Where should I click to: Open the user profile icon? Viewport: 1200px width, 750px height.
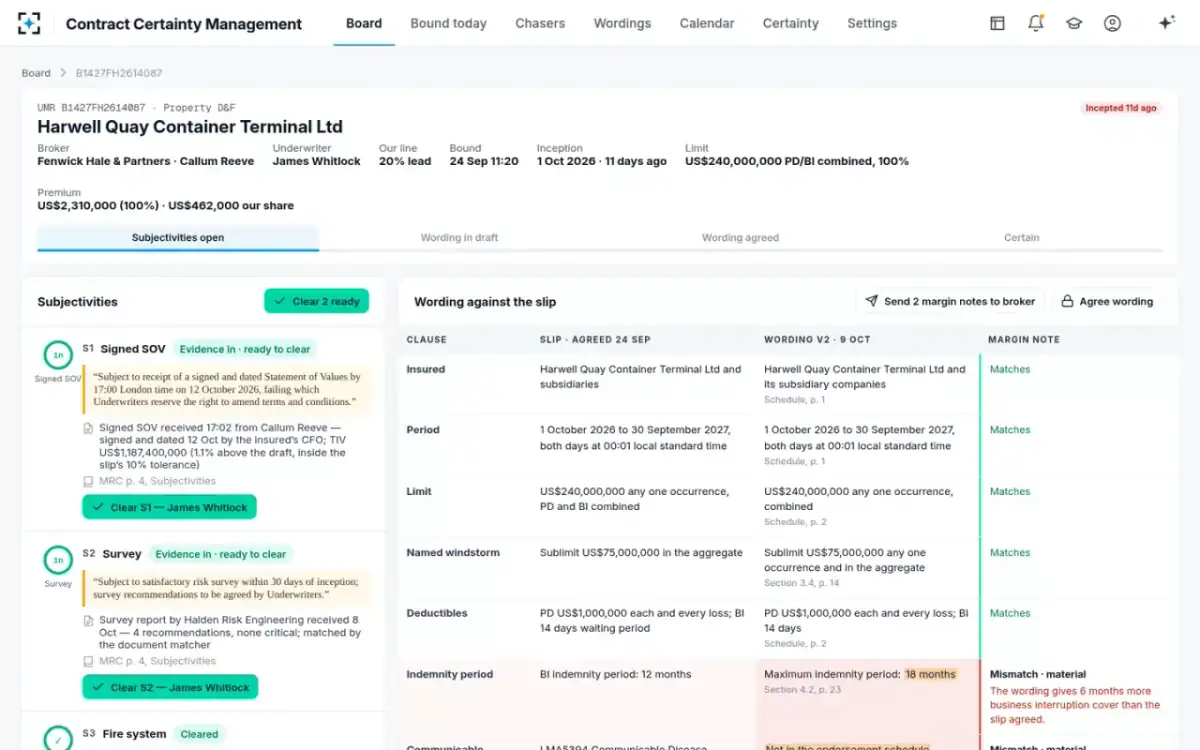tap(1112, 23)
